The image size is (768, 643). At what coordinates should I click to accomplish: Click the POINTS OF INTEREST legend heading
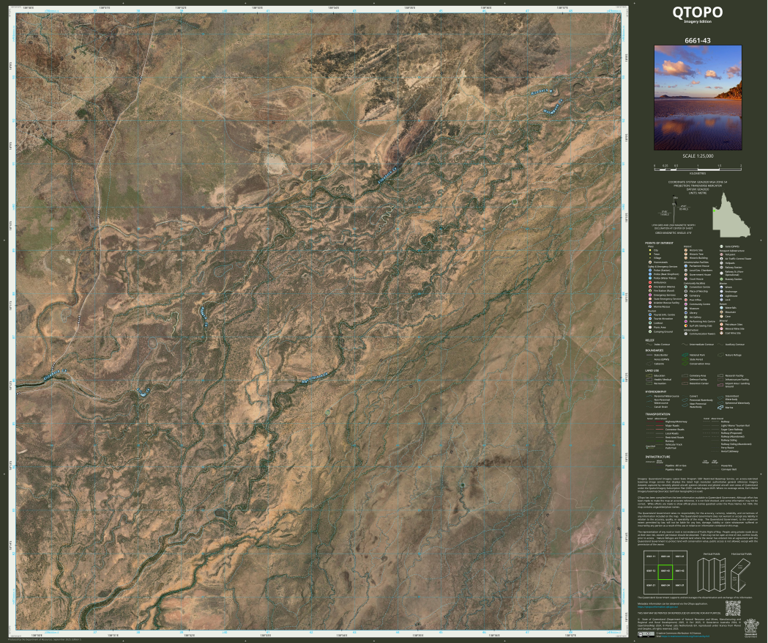point(659,243)
